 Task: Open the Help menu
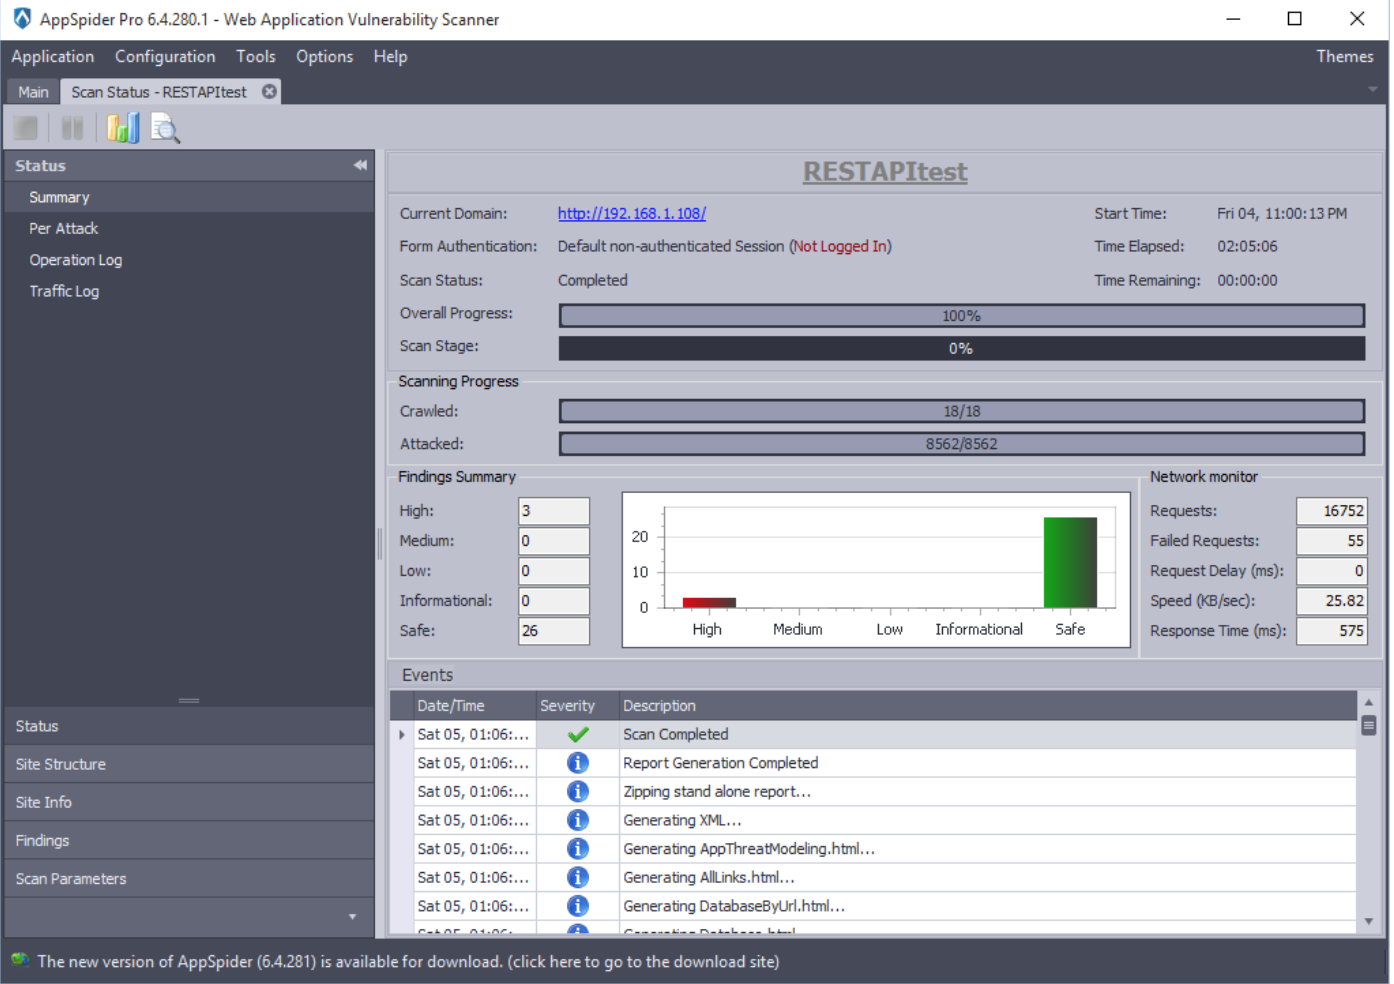pos(390,57)
